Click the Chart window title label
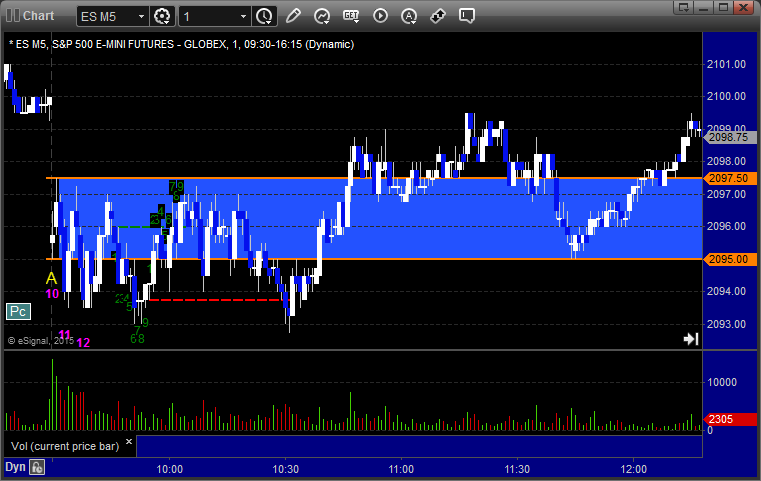Viewport: 761px width, 481px height. coord(38,16)
